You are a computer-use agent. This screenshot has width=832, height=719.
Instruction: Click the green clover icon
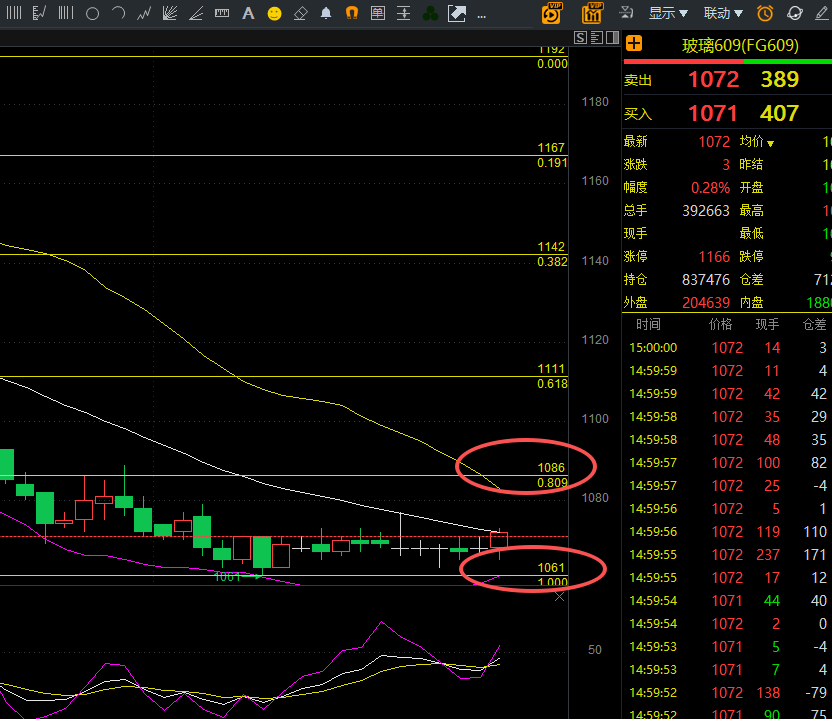(430, 14)
